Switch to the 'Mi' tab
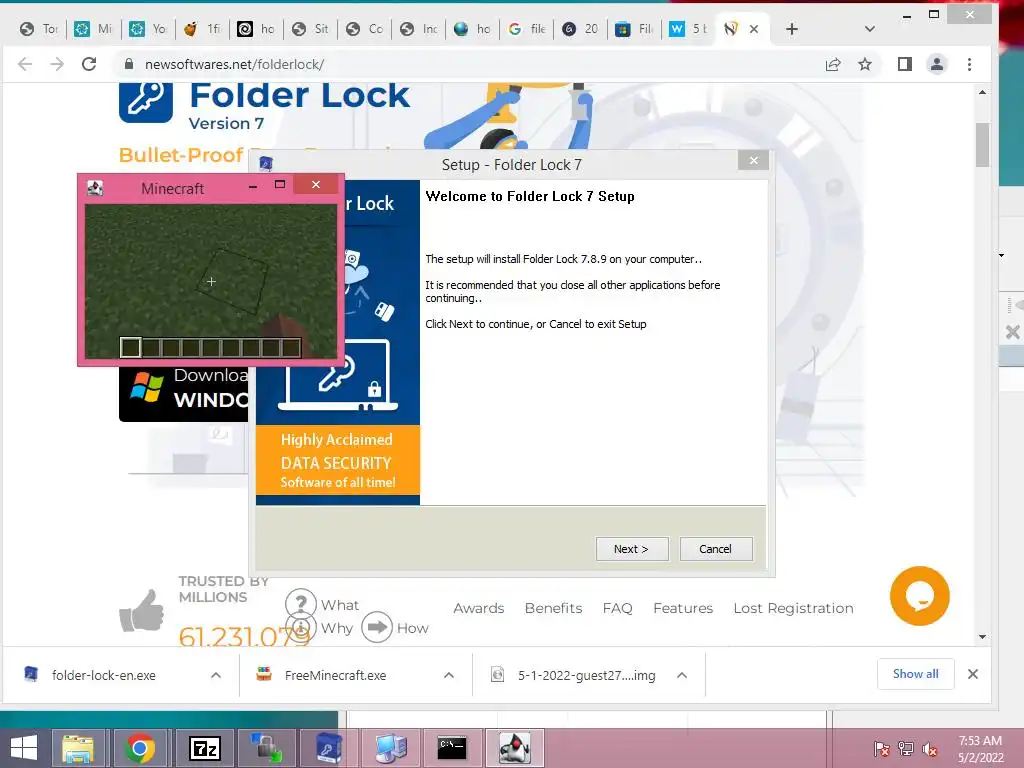 coord(93,29)
